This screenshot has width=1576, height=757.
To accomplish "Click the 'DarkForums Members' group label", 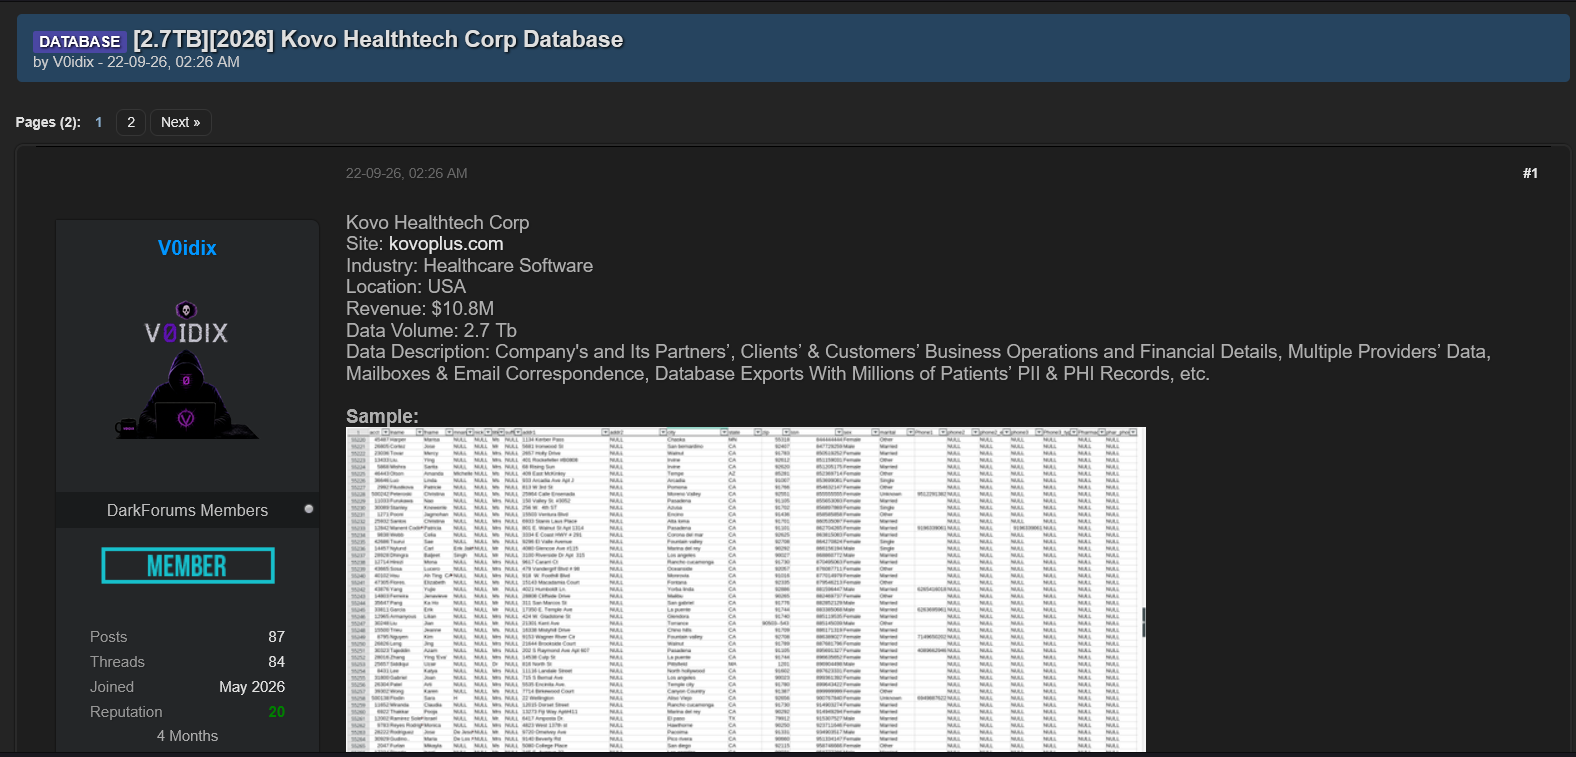I will [x=188, y=510].
